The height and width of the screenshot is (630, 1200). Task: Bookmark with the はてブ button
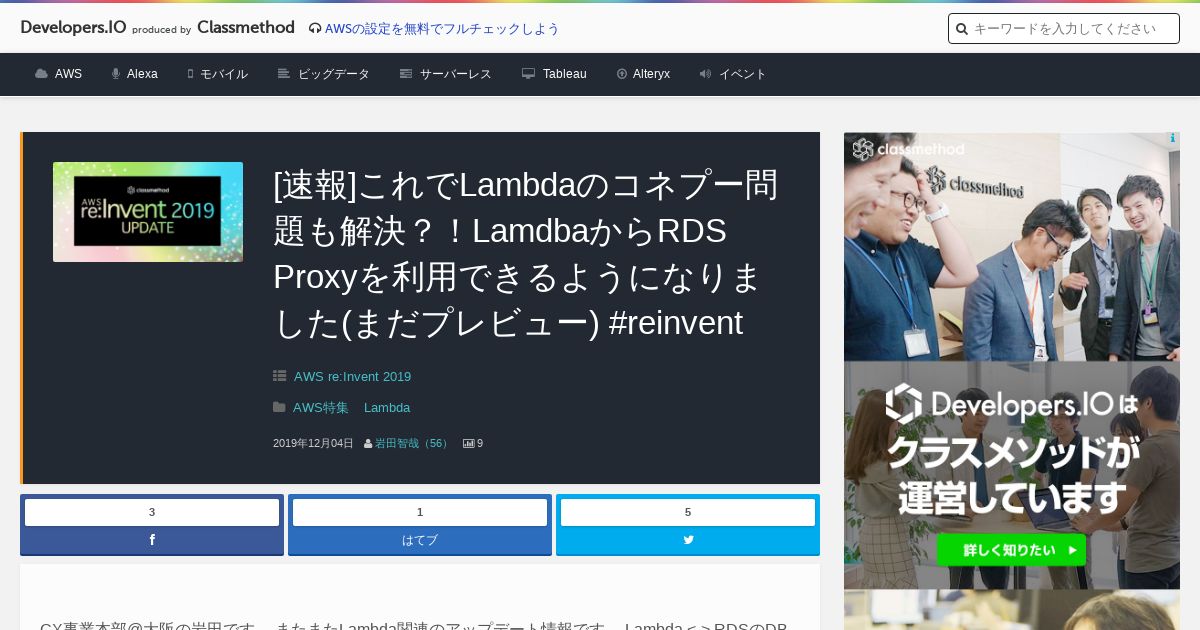point(420,540)
